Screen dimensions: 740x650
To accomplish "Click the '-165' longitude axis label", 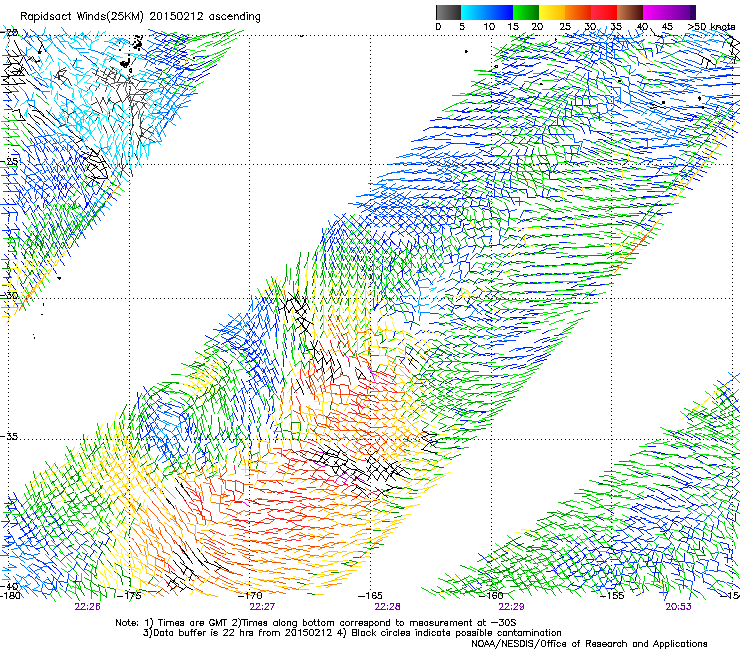I will (370, 595).
